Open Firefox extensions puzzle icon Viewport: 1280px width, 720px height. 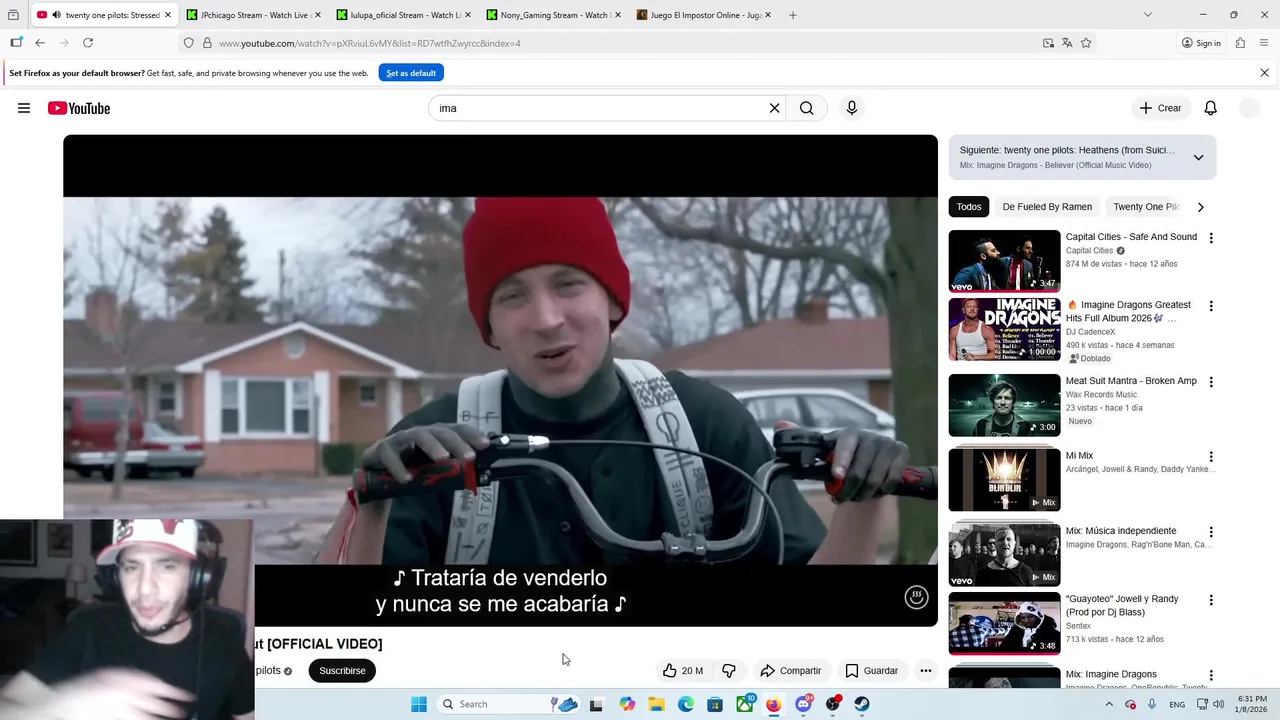(x=1240, y=43)
